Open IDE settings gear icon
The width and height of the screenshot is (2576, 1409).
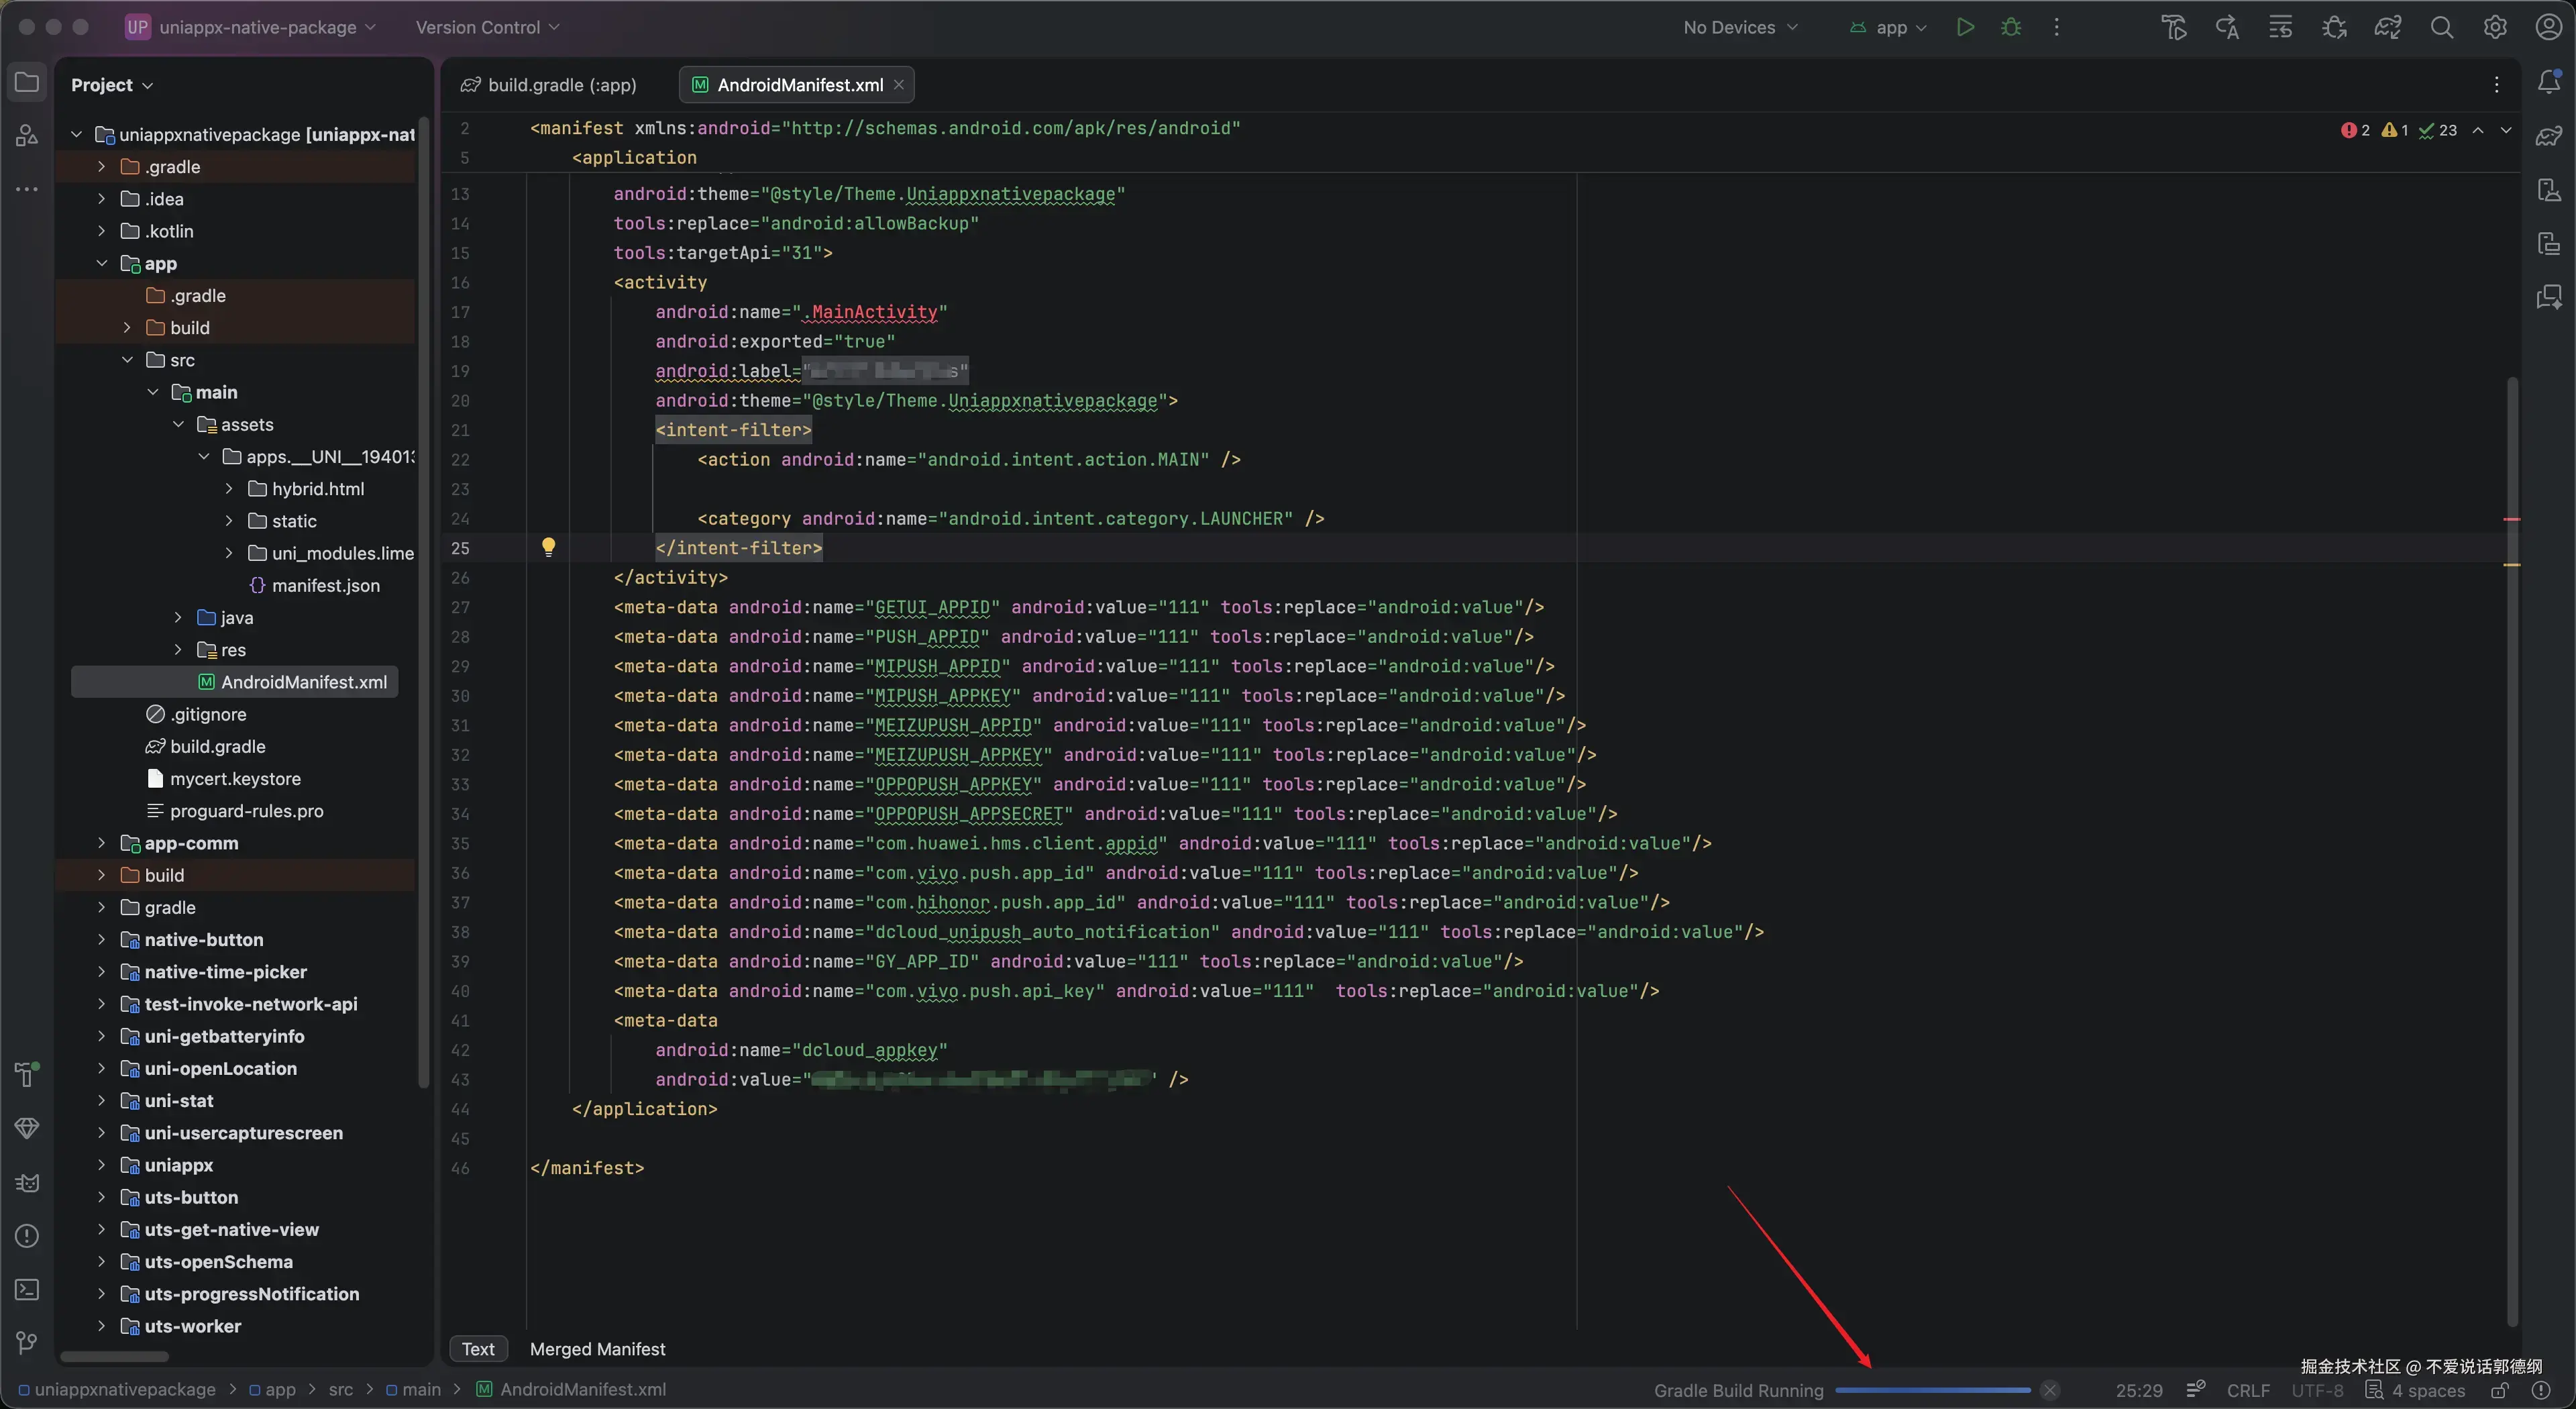tap(2495, 27)
